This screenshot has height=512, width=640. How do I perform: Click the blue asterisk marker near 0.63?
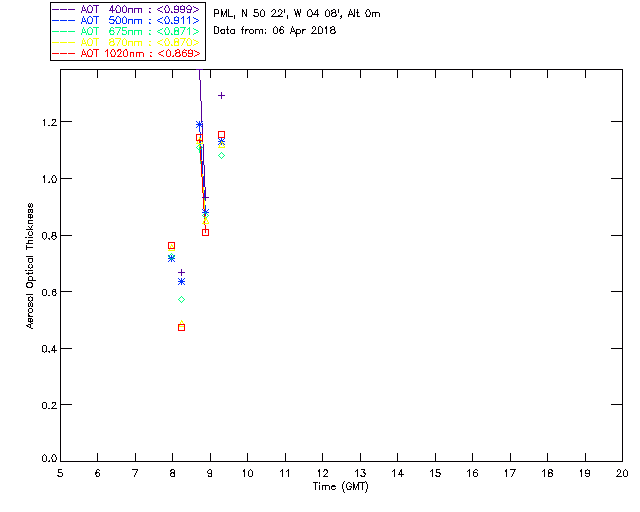[182, 282]
